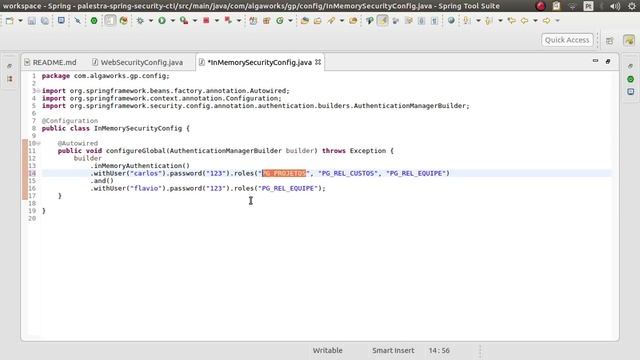Click the Previous Annotation icon
This screenshot has width=640, height=360.
tap(489, 20)
